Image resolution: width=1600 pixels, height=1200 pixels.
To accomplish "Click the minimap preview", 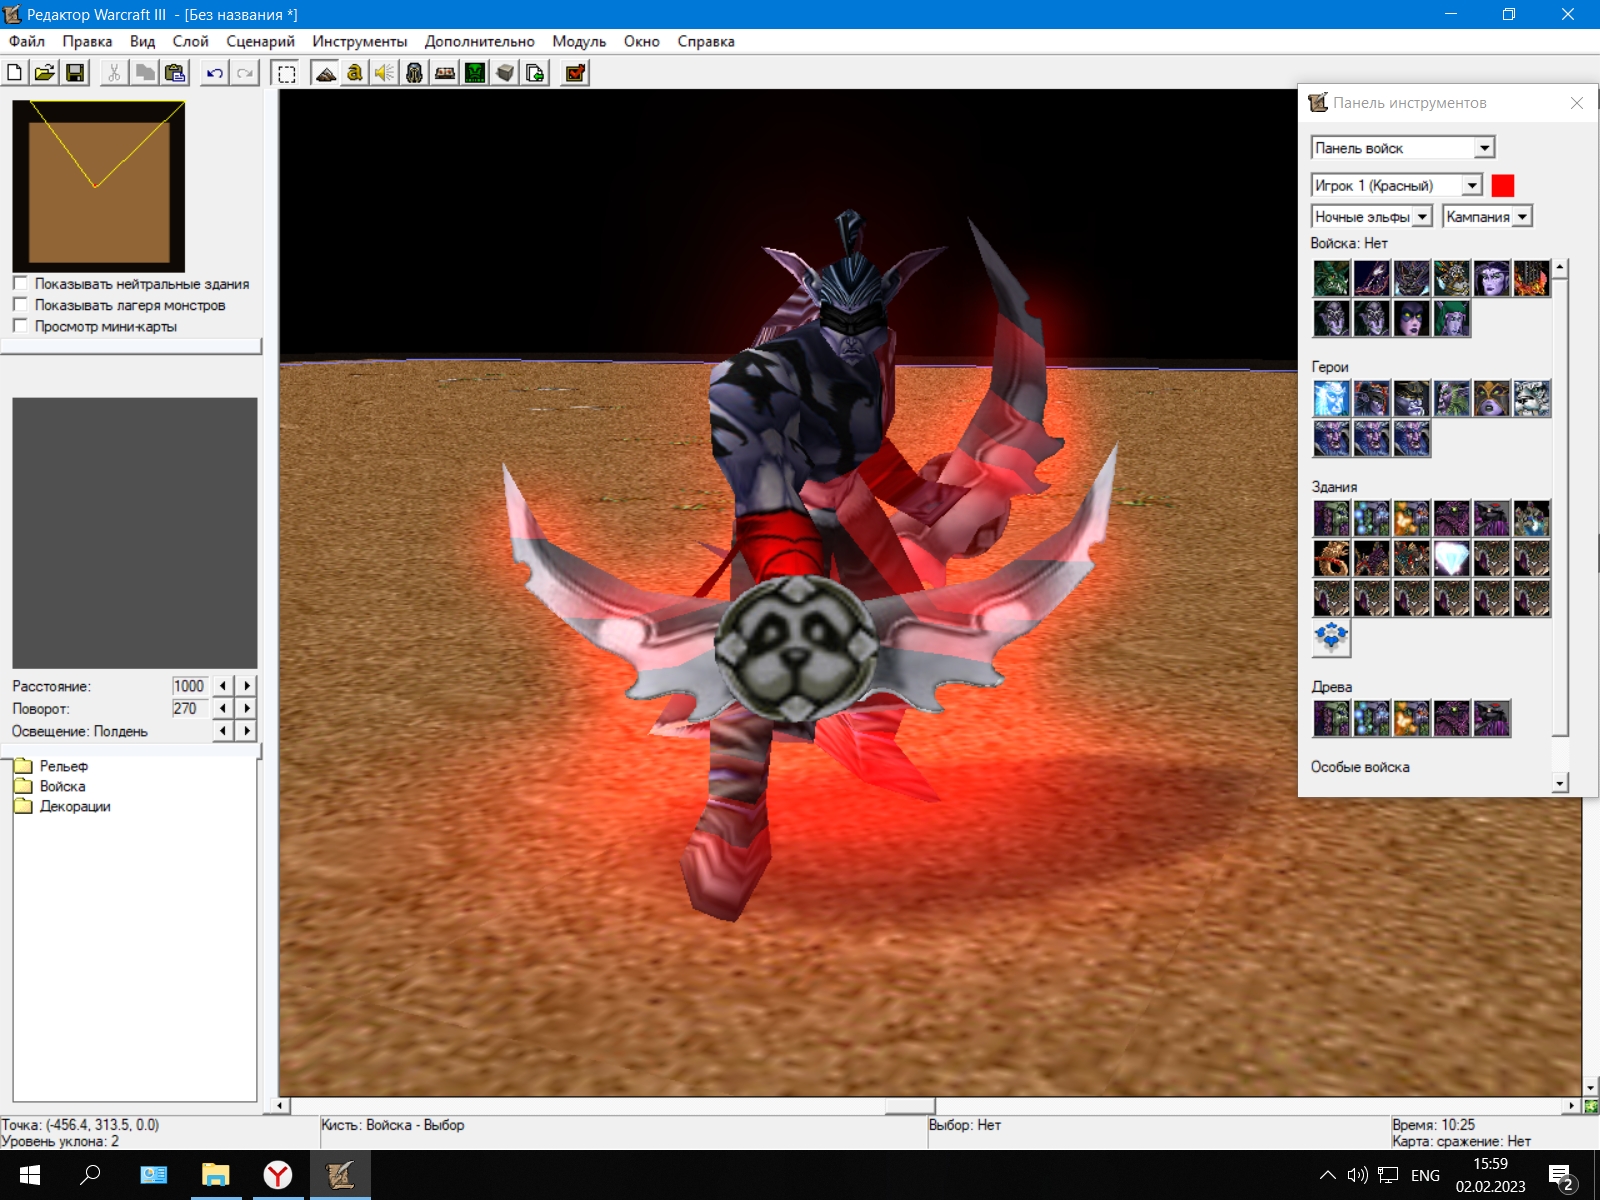I will (x=99, y=186).
